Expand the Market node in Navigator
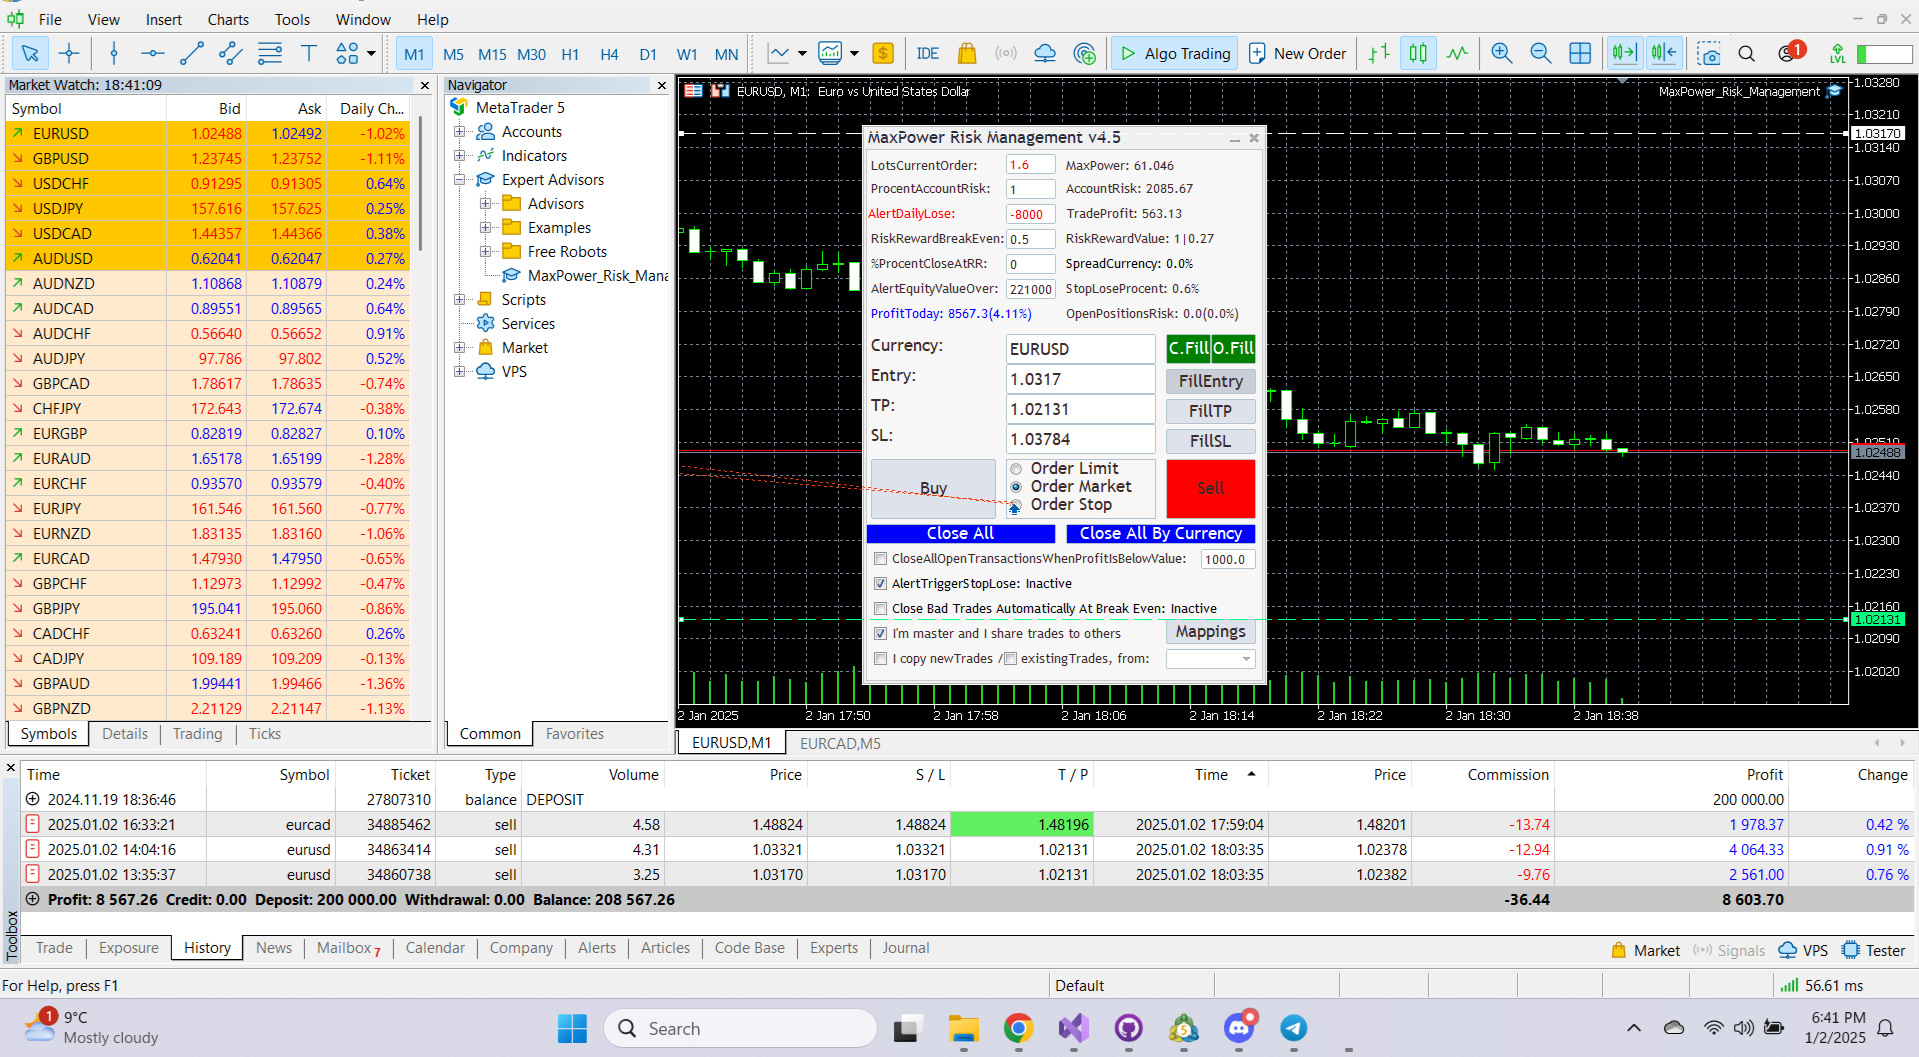 (460, 348)
